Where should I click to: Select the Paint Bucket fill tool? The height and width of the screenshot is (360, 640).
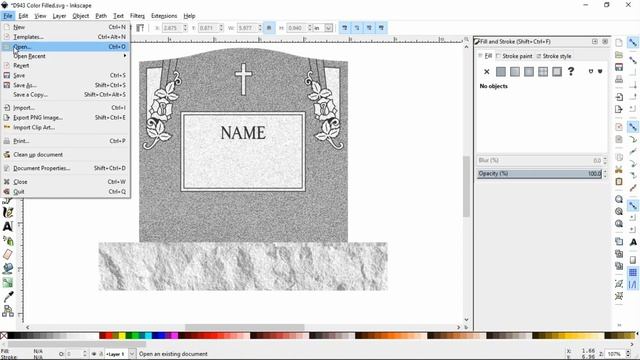tap(8, 268)
